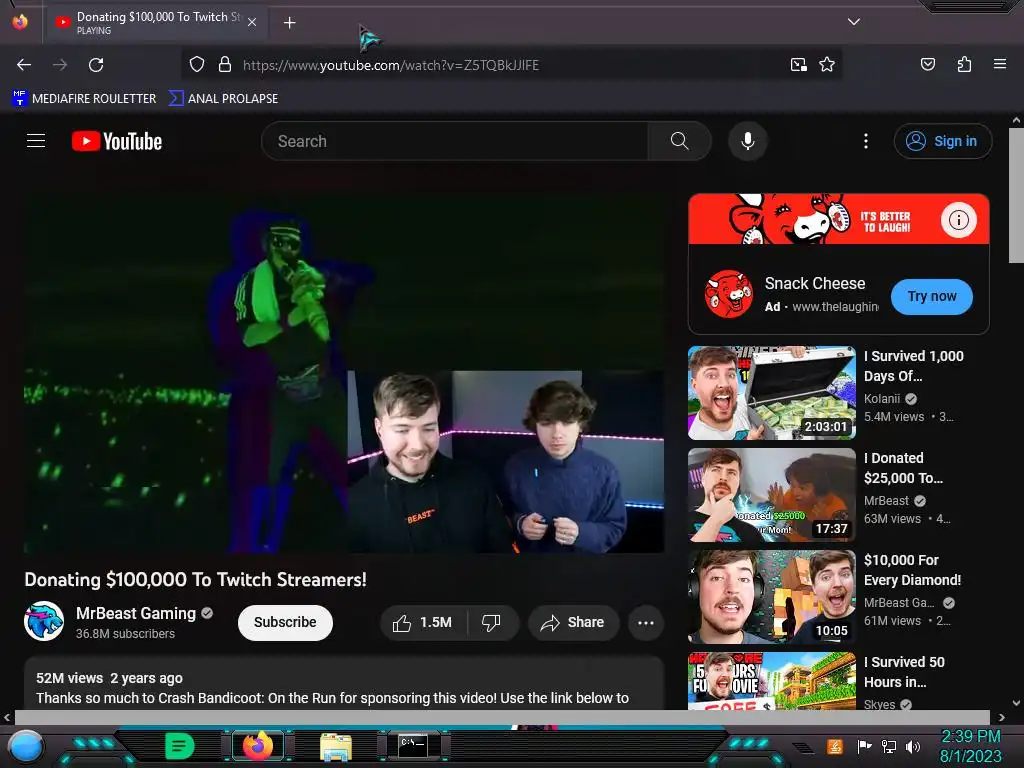Click the page URL in the address bar
Viewport: 1024px width, 768px height.
tap(391, 65)
